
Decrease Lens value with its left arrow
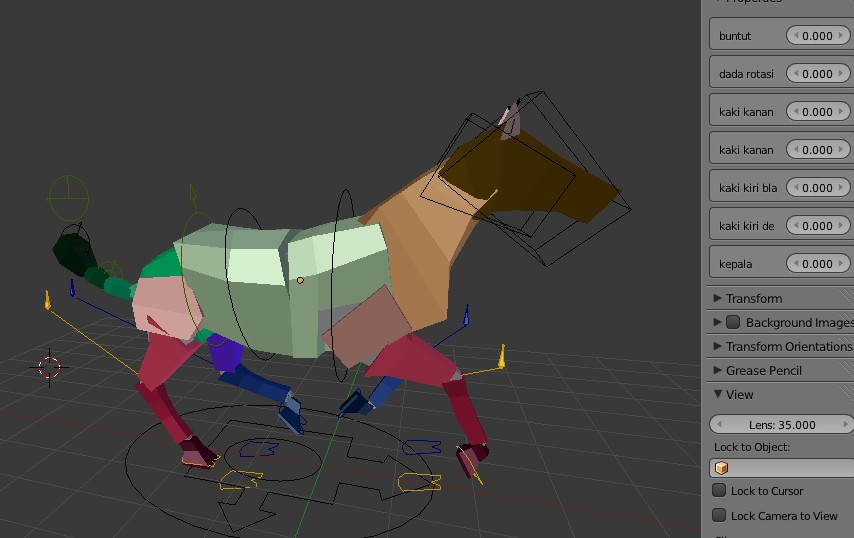720,424
